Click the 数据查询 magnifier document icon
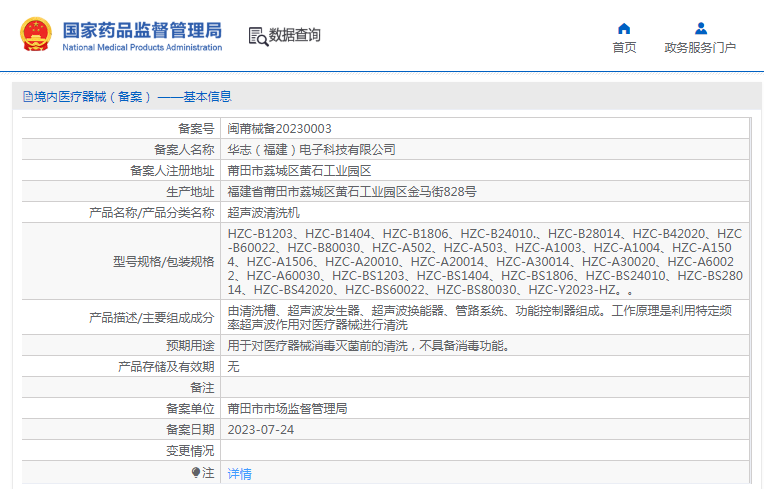Image resolution: width=764 pixels, height=489 pixels. click(x=258, y=36)
